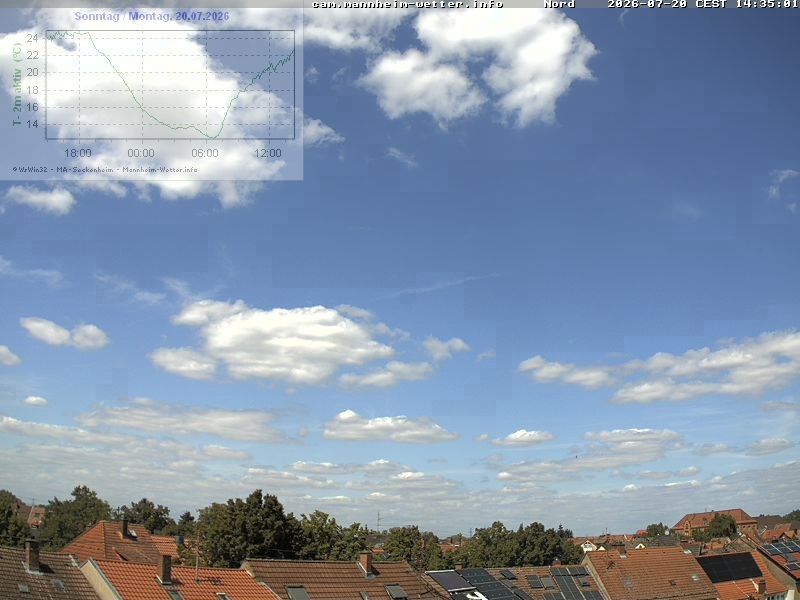Click the 18:00 time axis label
The width and height of the screenshot is (800, 600).
click(x=78, y=153)
